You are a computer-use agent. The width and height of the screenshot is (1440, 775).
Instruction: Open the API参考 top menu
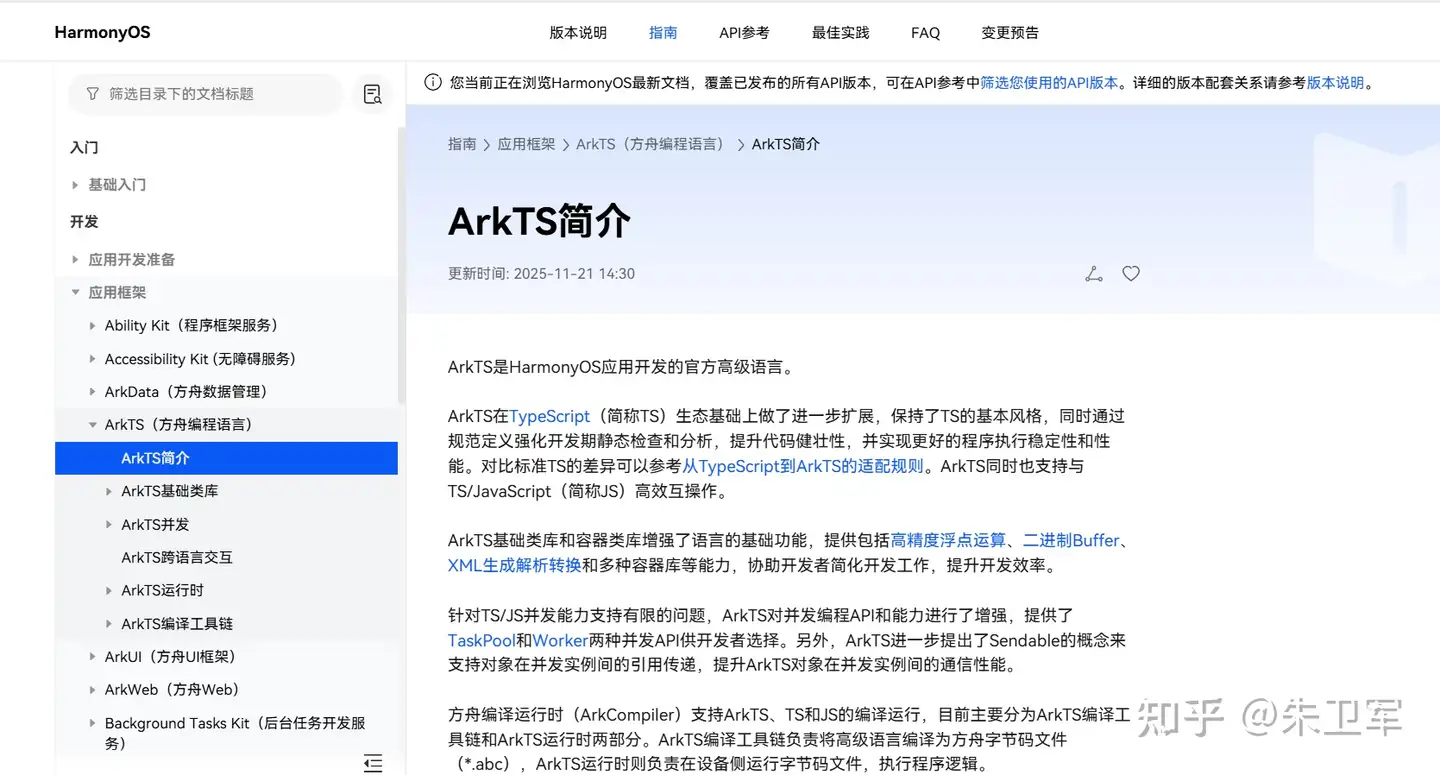pyautogui.click(x=744, y=32)
